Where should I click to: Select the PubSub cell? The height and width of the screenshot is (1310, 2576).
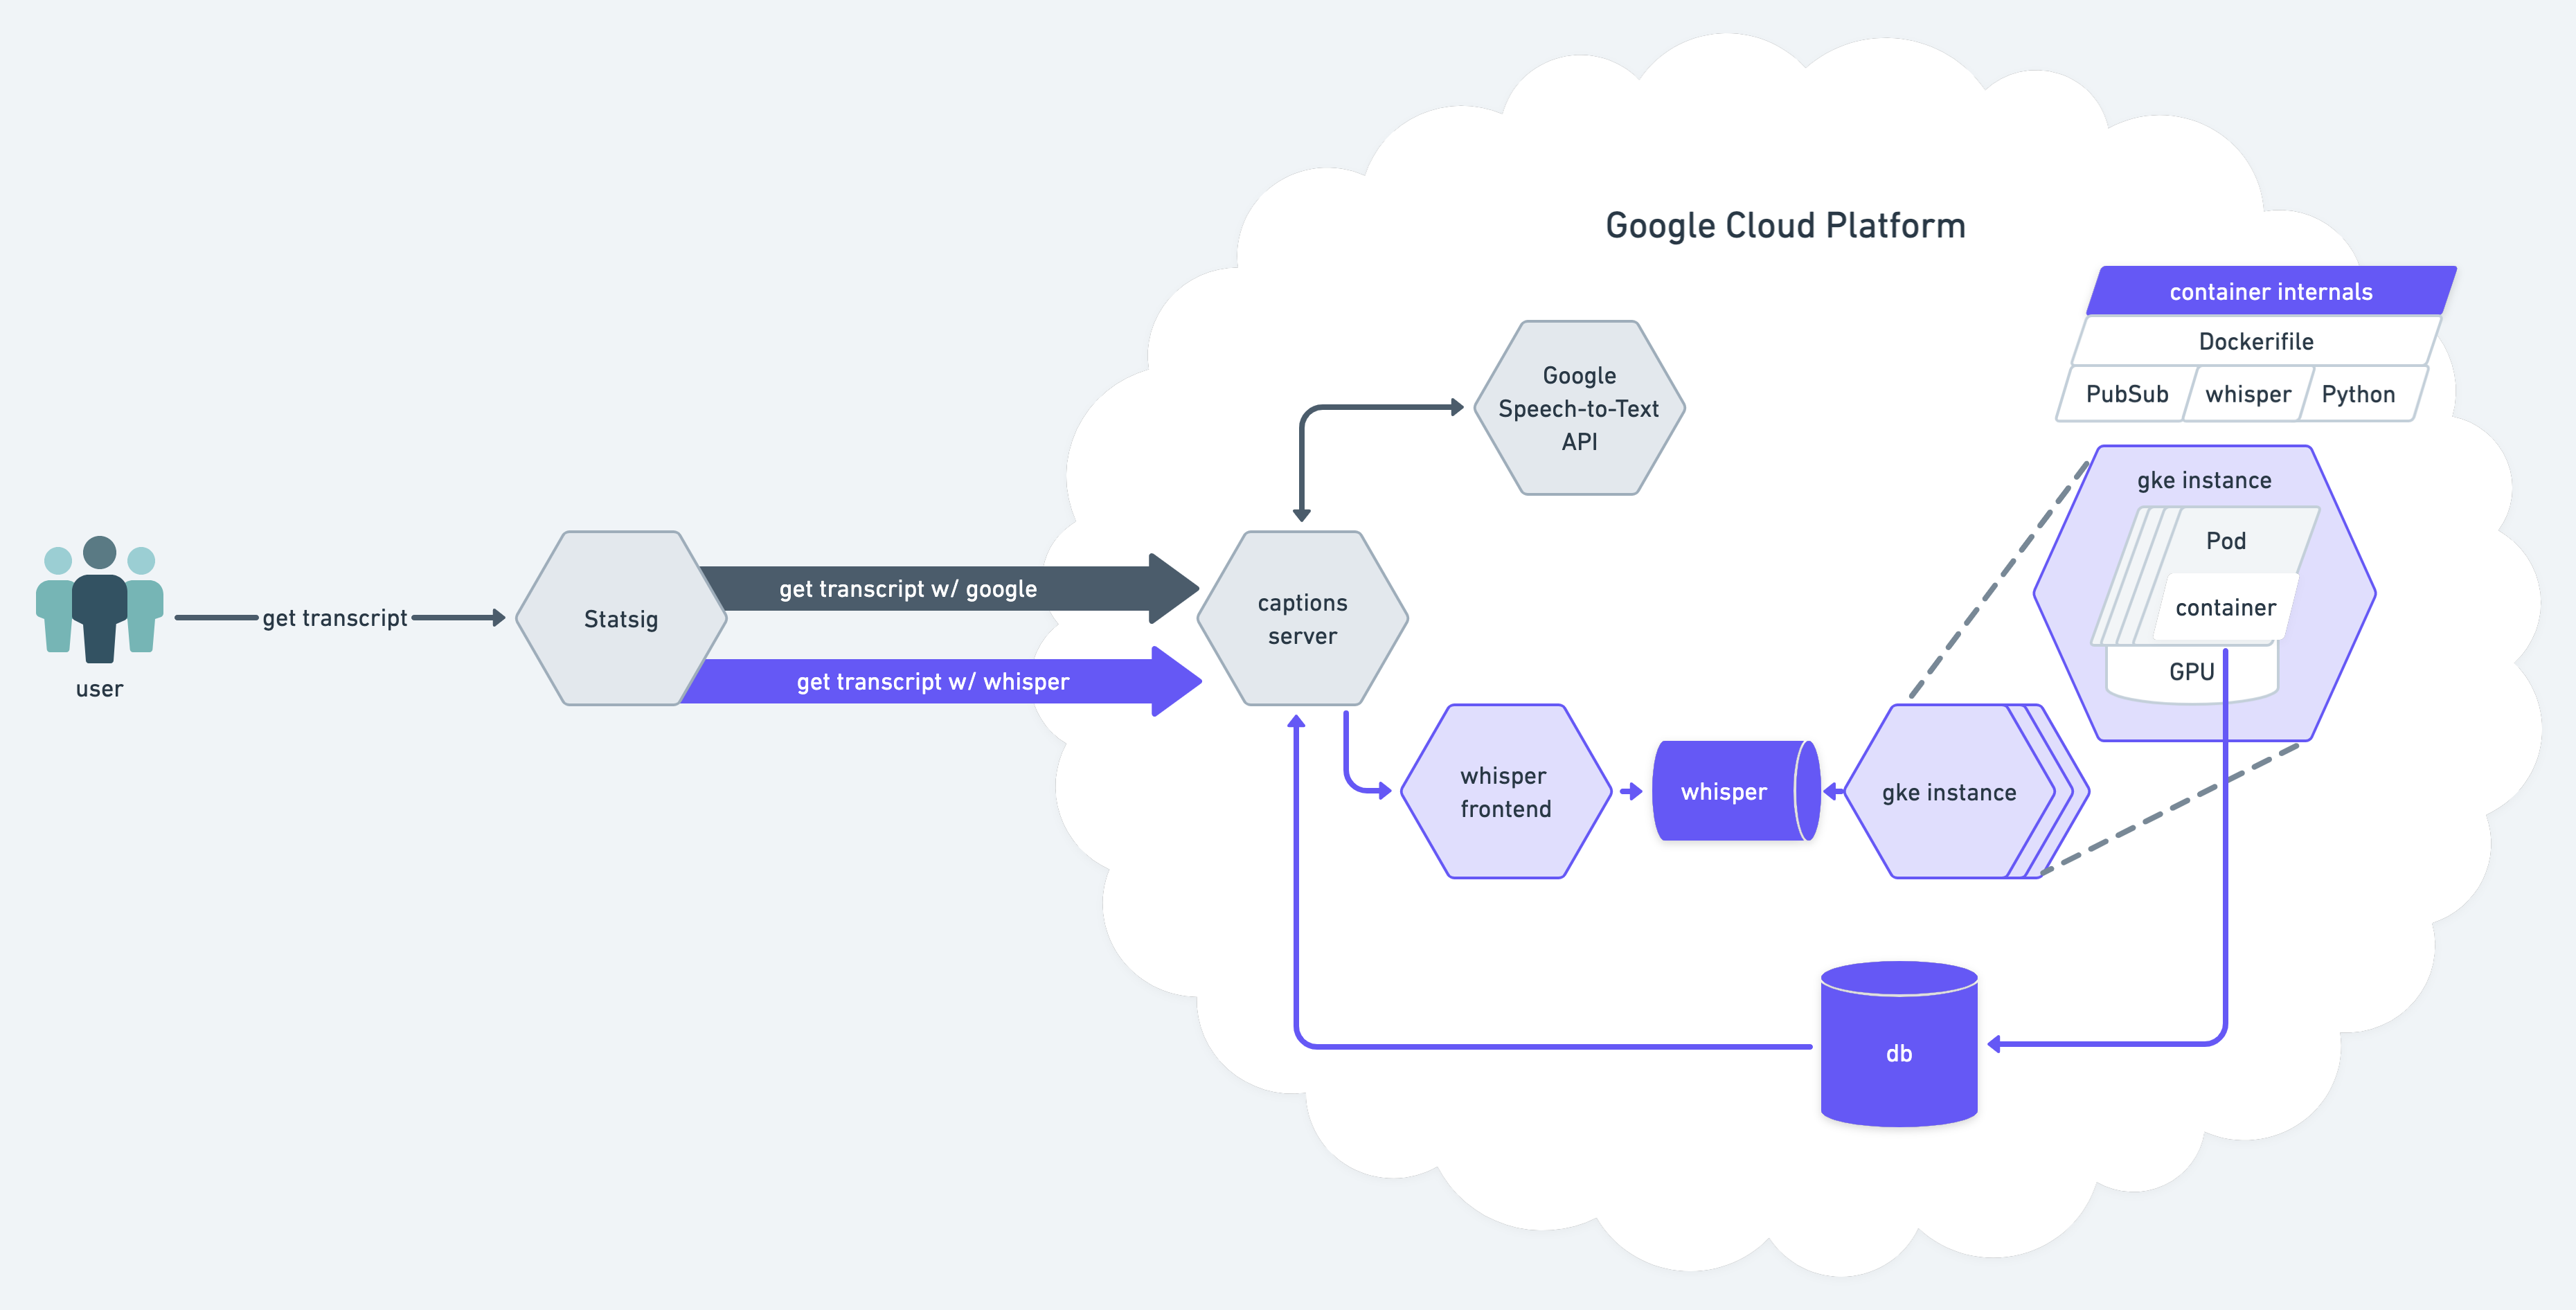tap(2127, 395)
